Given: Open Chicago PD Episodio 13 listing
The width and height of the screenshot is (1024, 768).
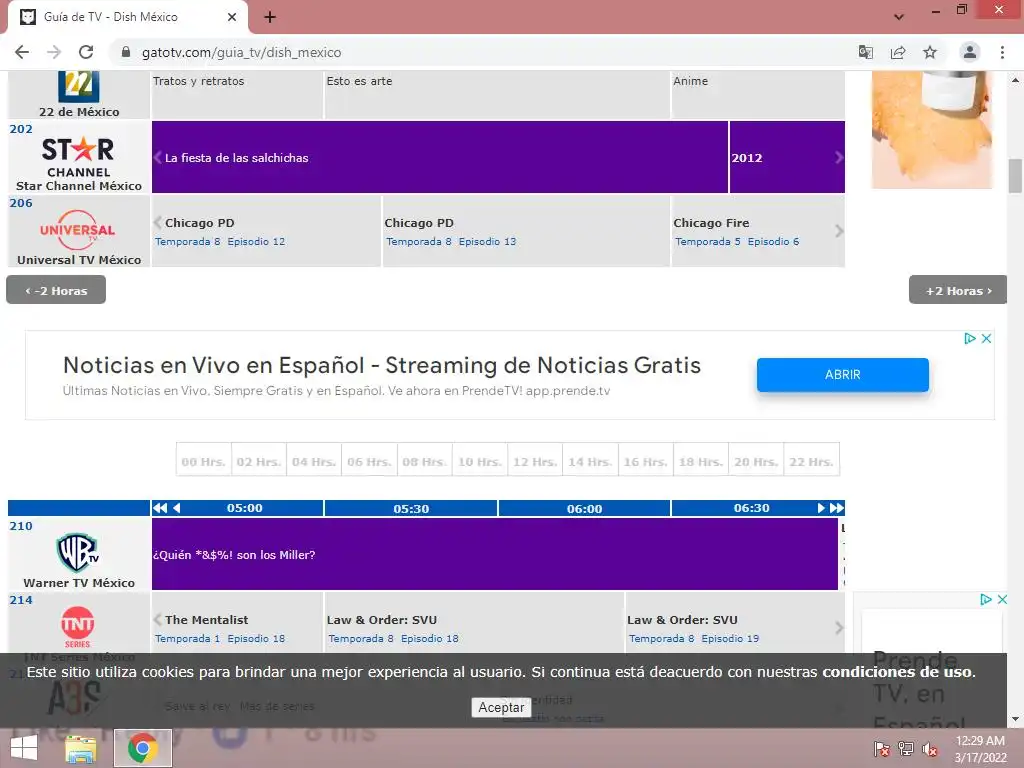Looking at the screenshot, I should point(526,231).
